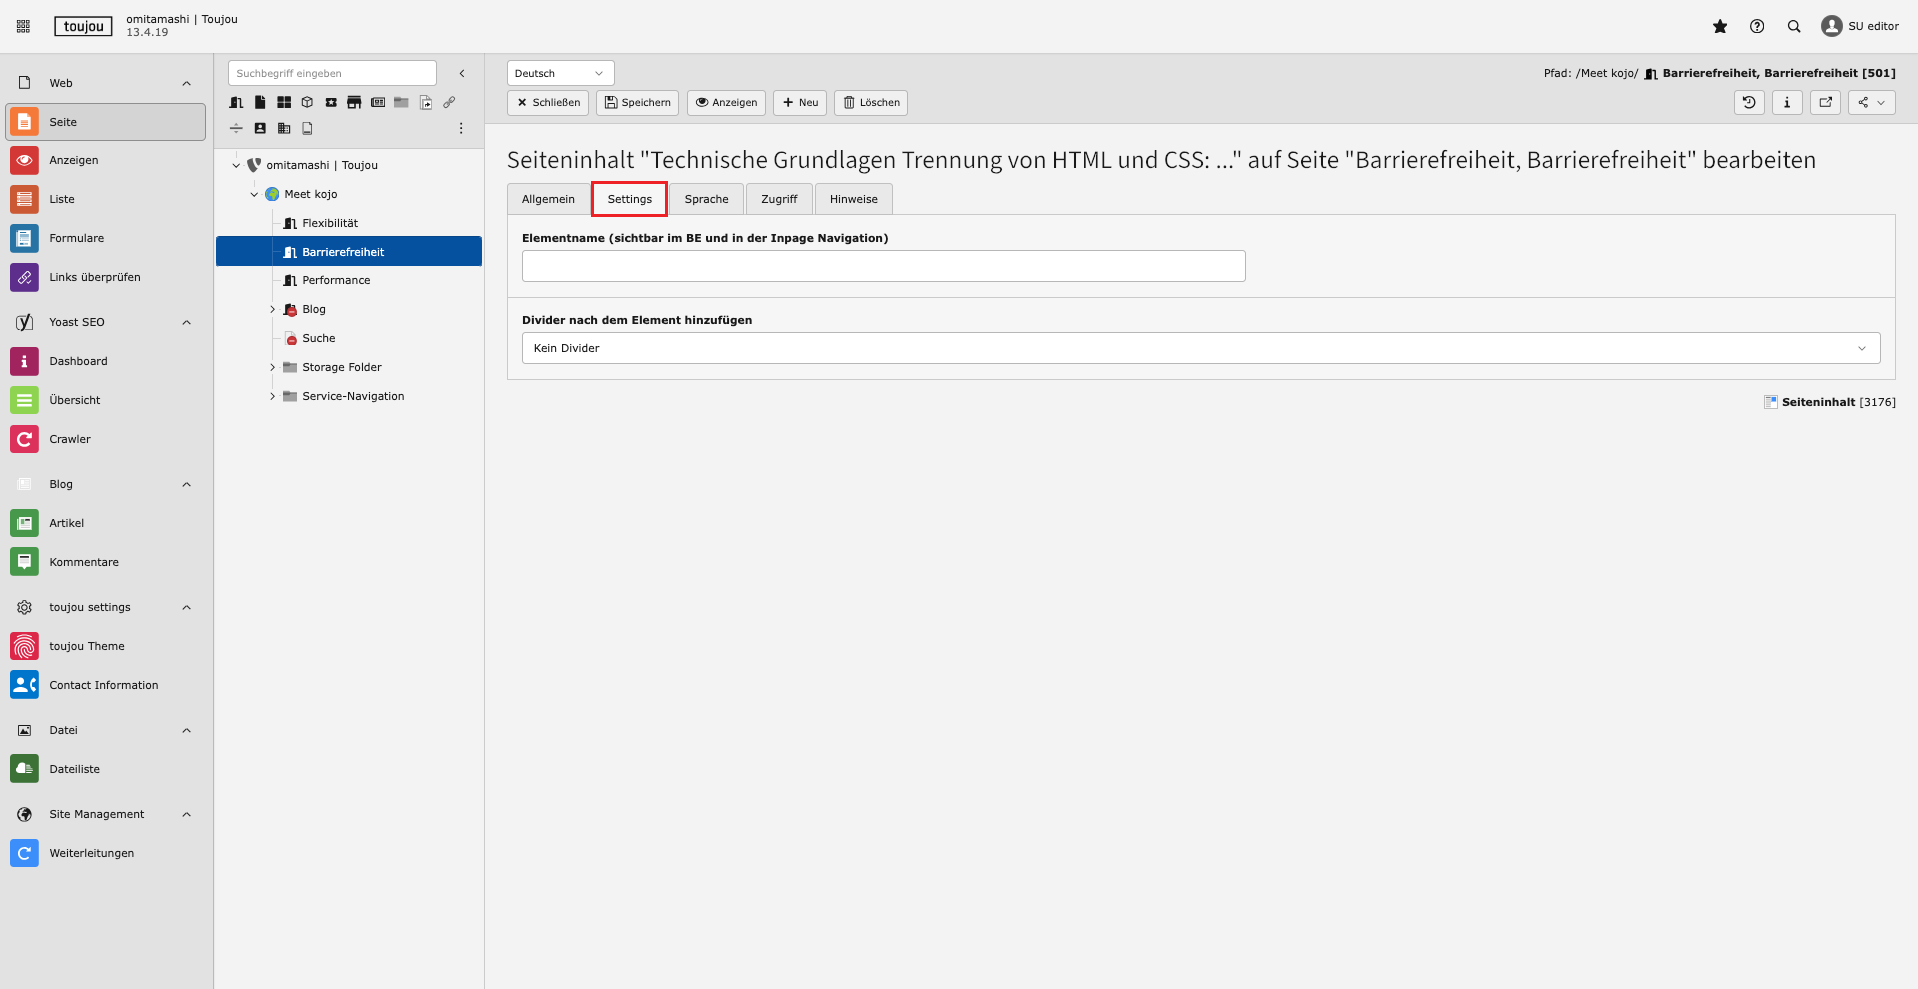1918x989 pixels.
Task: Open the Dateiliste module
Action: point(75,769)
